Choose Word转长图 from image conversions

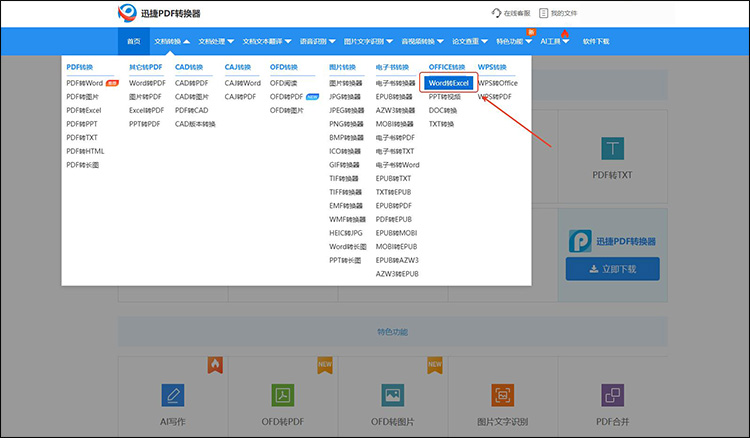(348, 247)
